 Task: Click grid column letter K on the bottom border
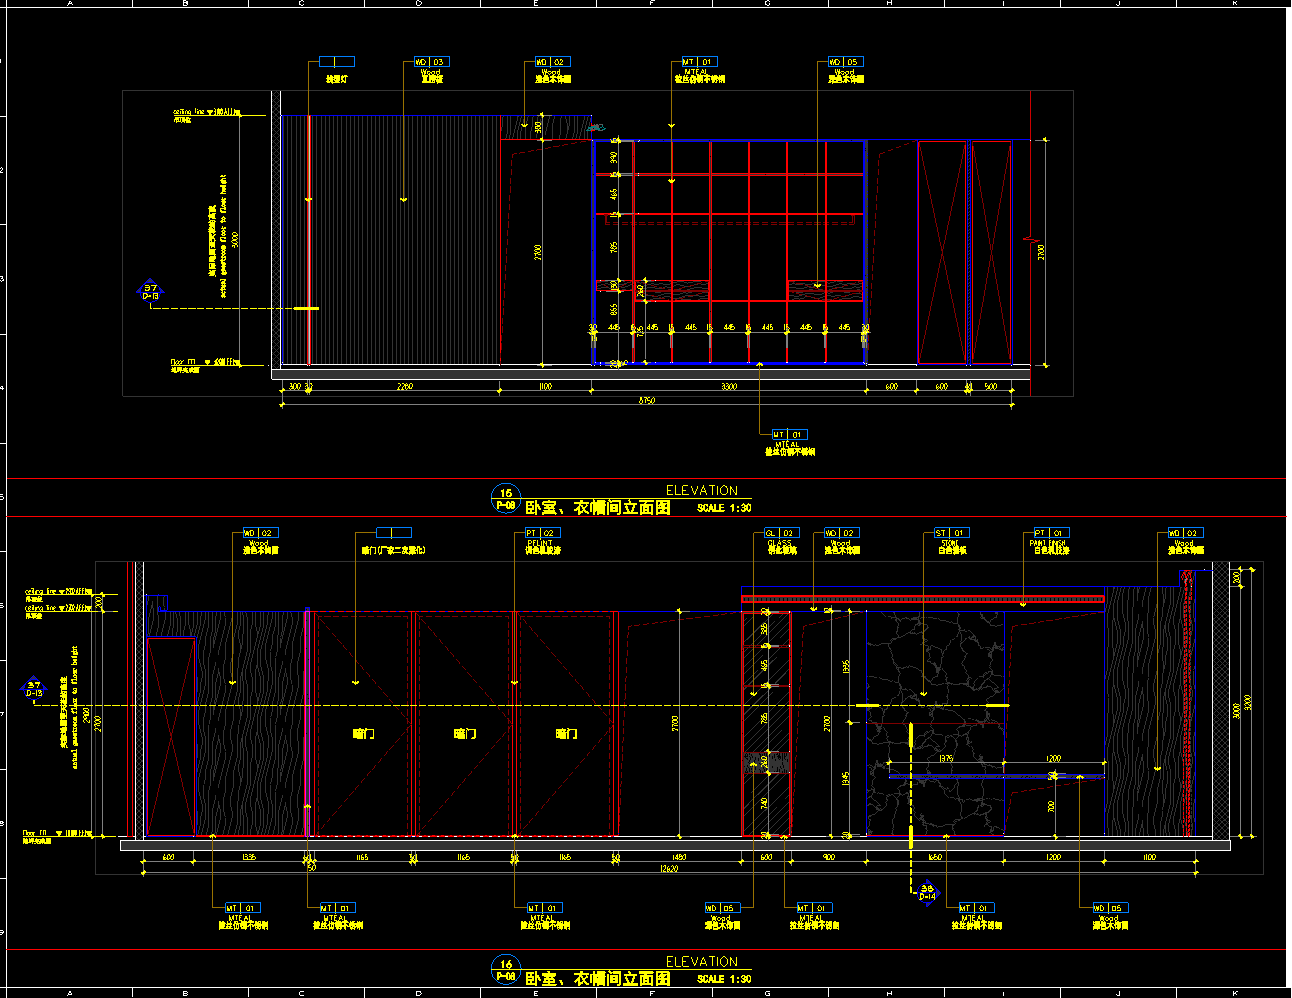pos(1235,993)
